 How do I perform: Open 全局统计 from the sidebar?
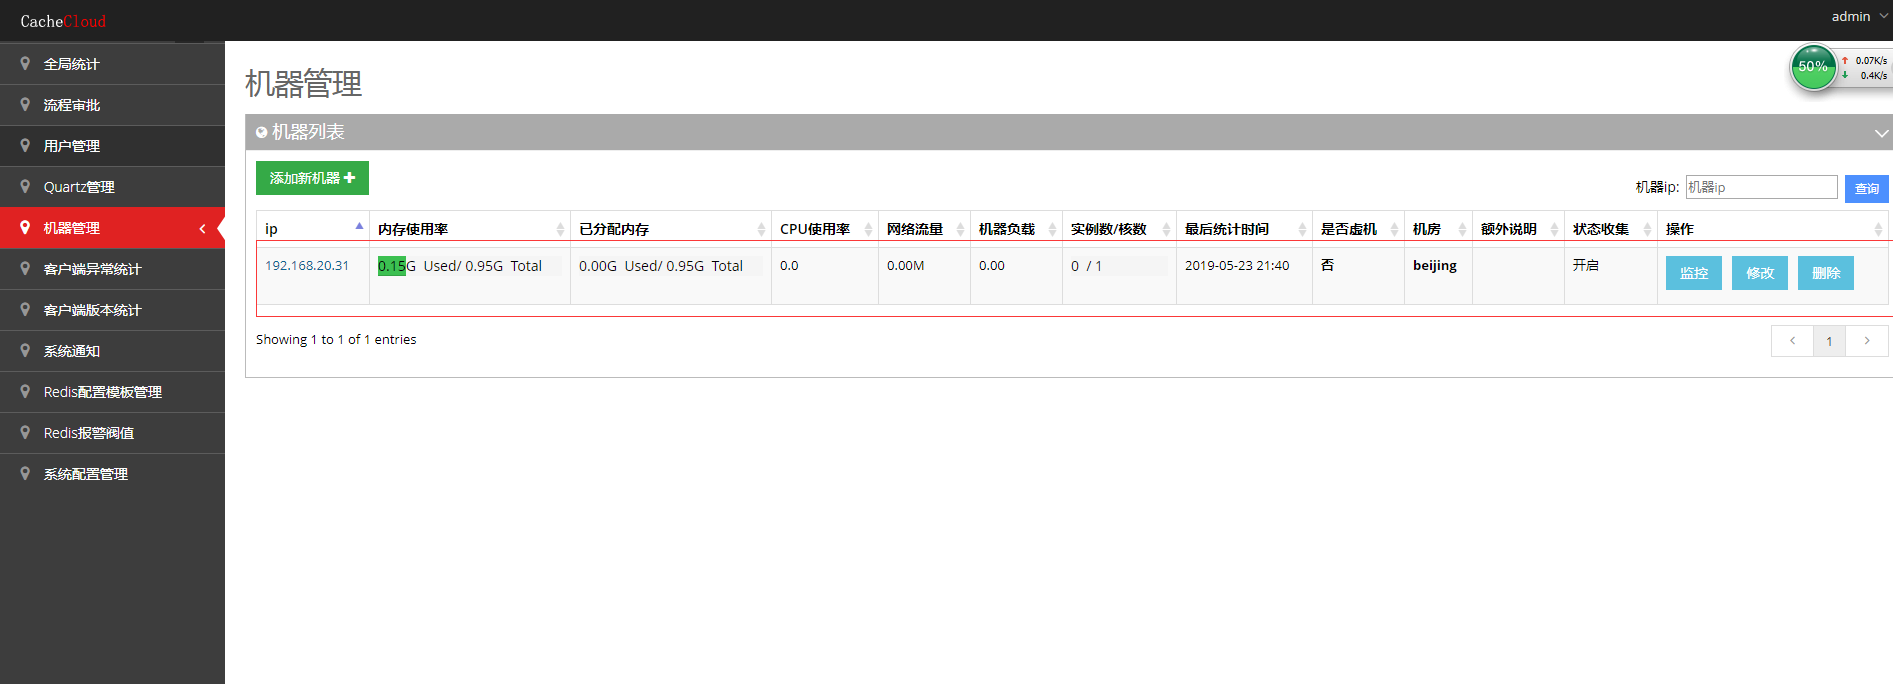112,64
